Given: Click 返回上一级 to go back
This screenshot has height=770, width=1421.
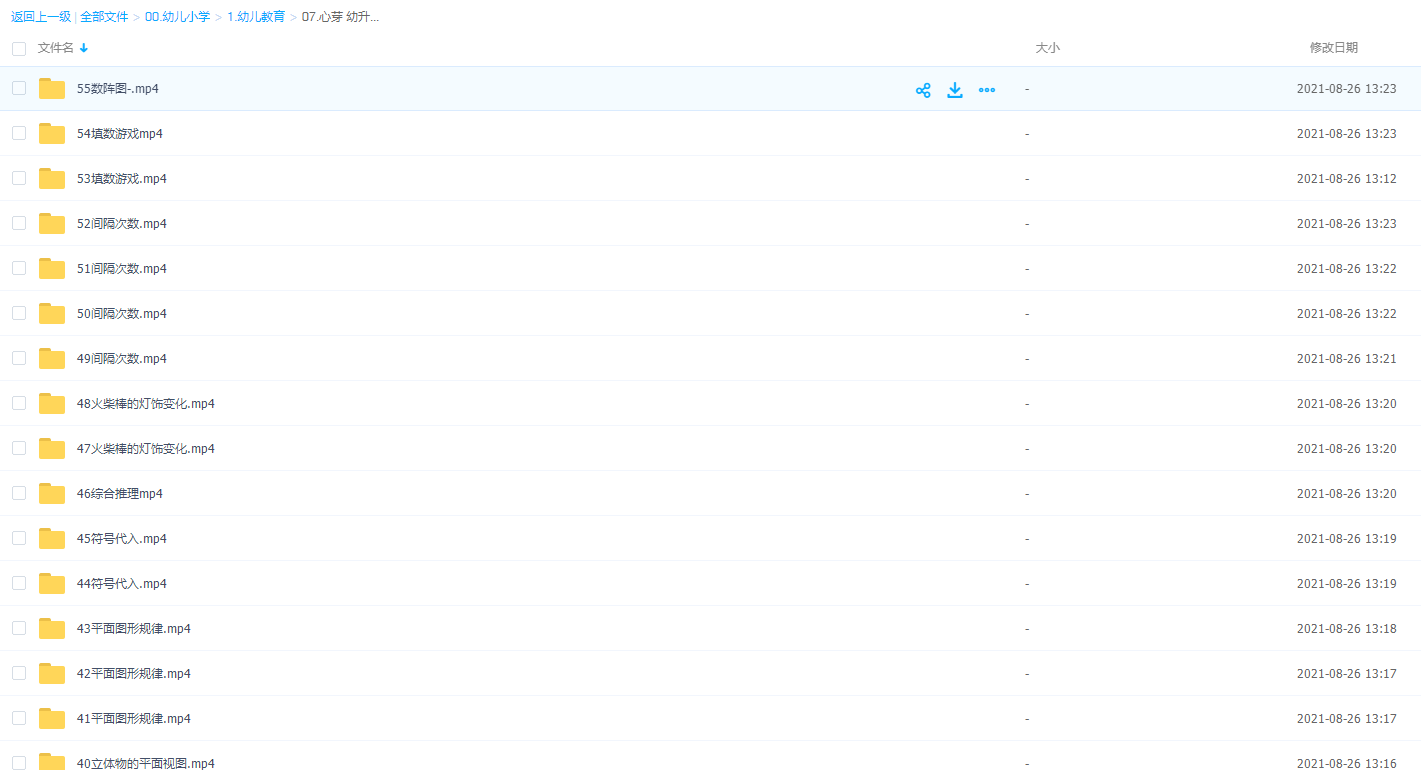Looking at the screenshot, I should (41, 17).
